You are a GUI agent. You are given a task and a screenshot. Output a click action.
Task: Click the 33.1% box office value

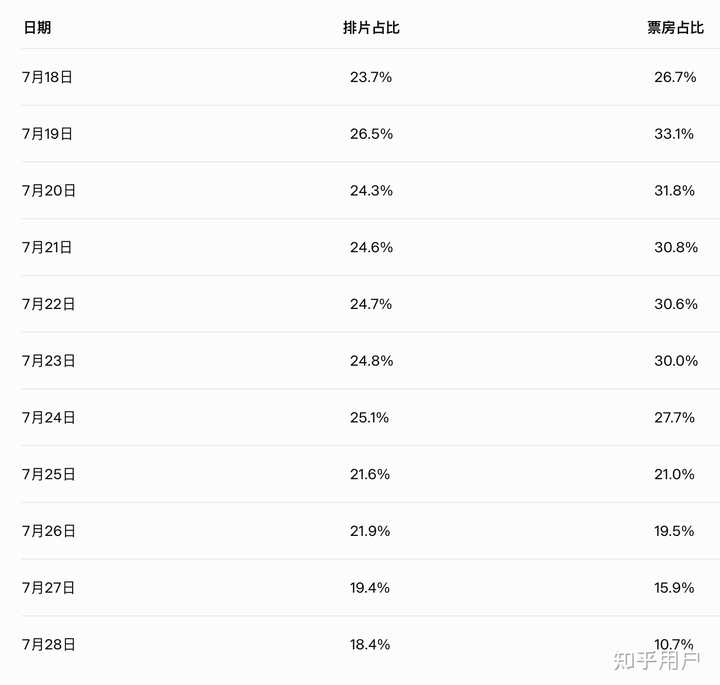coord(675,134)
